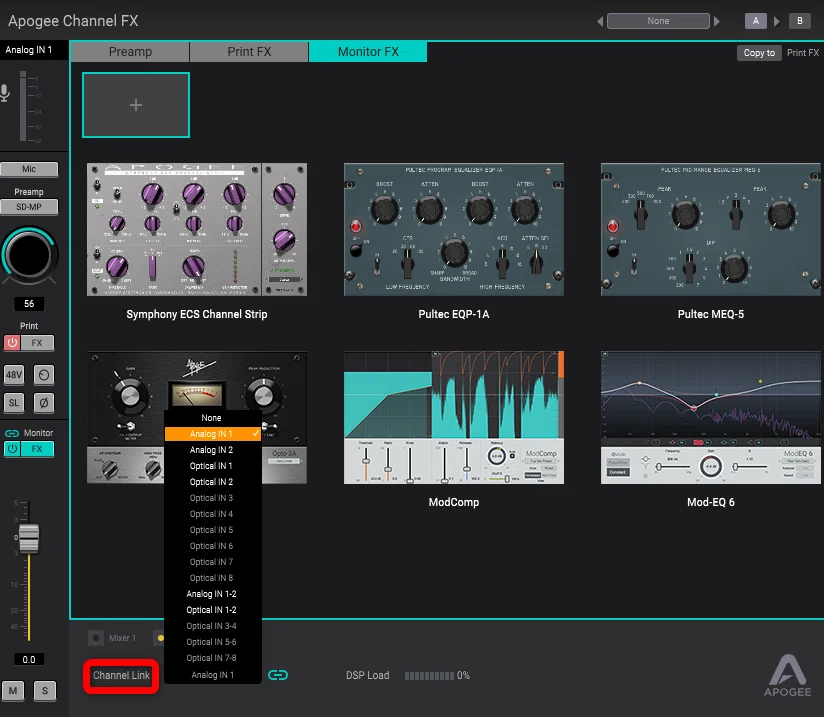Click the circular group icon beside 48V

point(44,375)
